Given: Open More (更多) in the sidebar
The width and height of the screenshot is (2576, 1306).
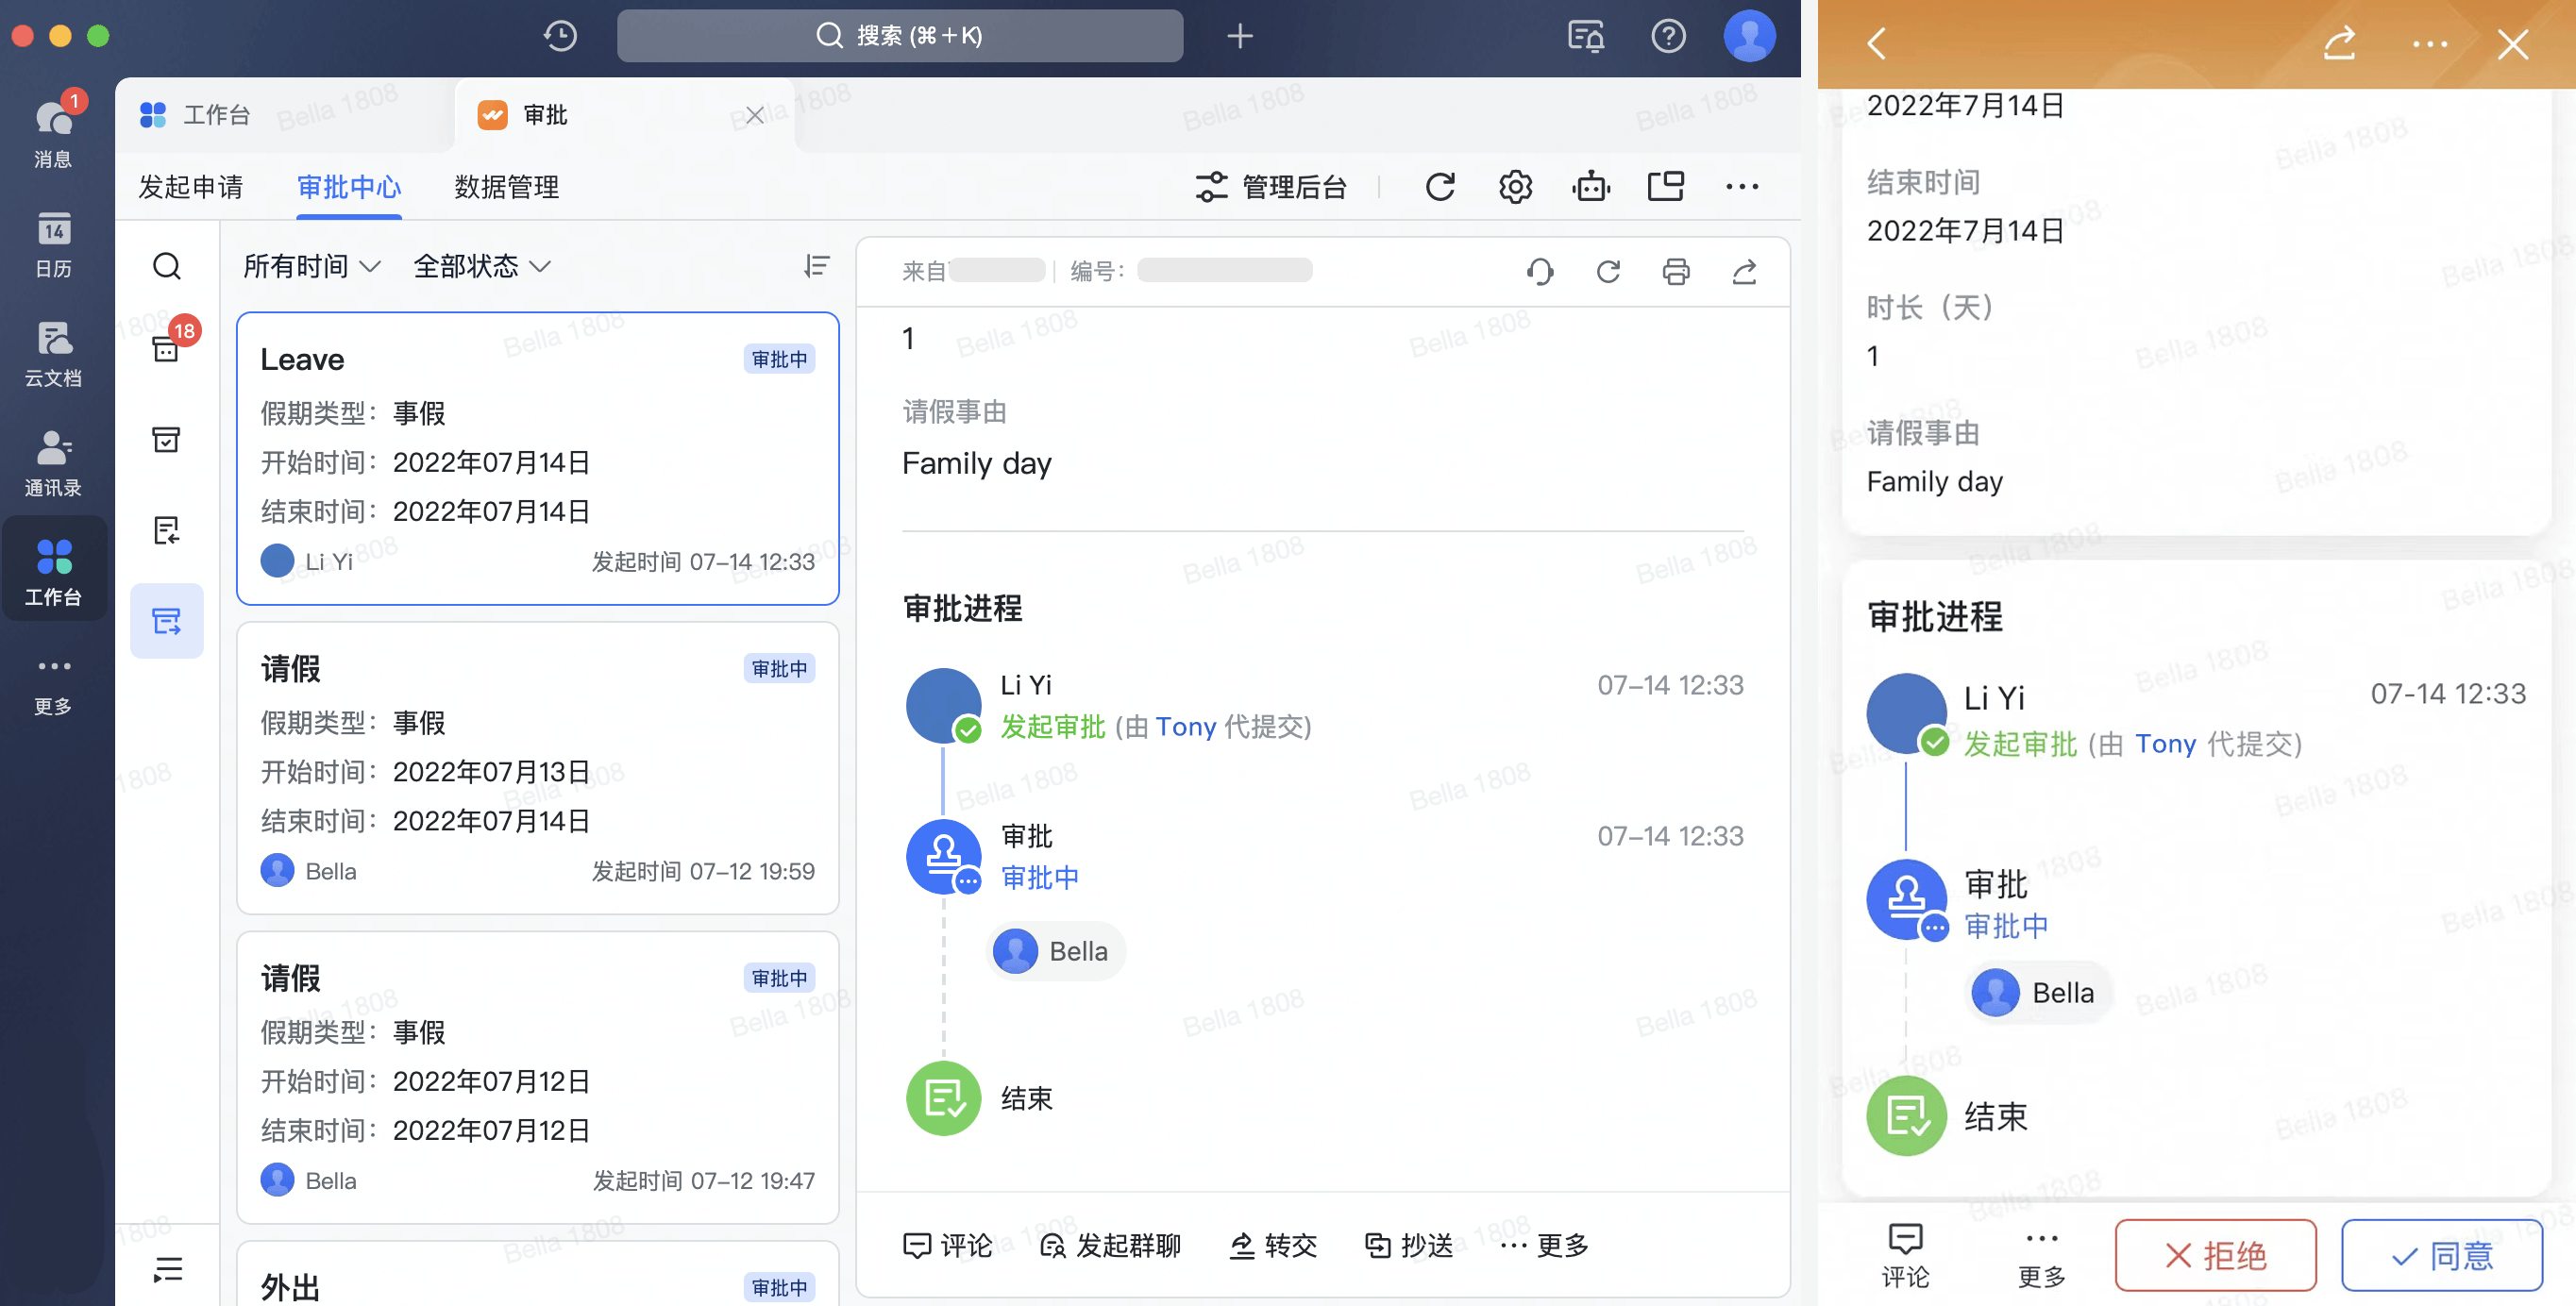Looking at the screenshot, I should [x=53, y=685].
